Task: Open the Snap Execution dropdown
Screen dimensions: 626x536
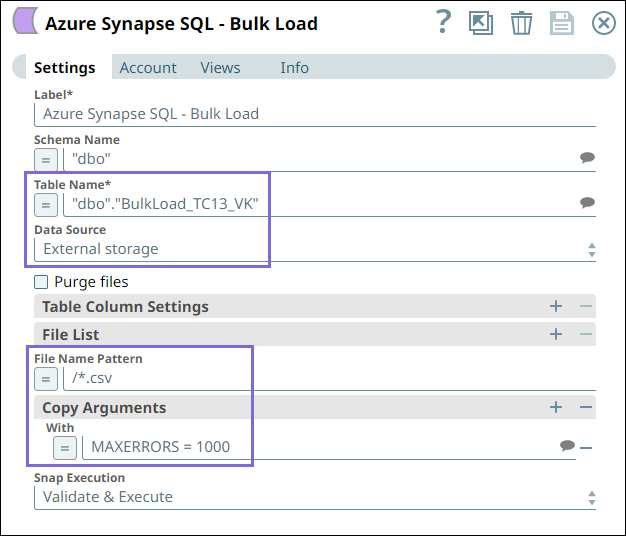Action: coord(315,498)
